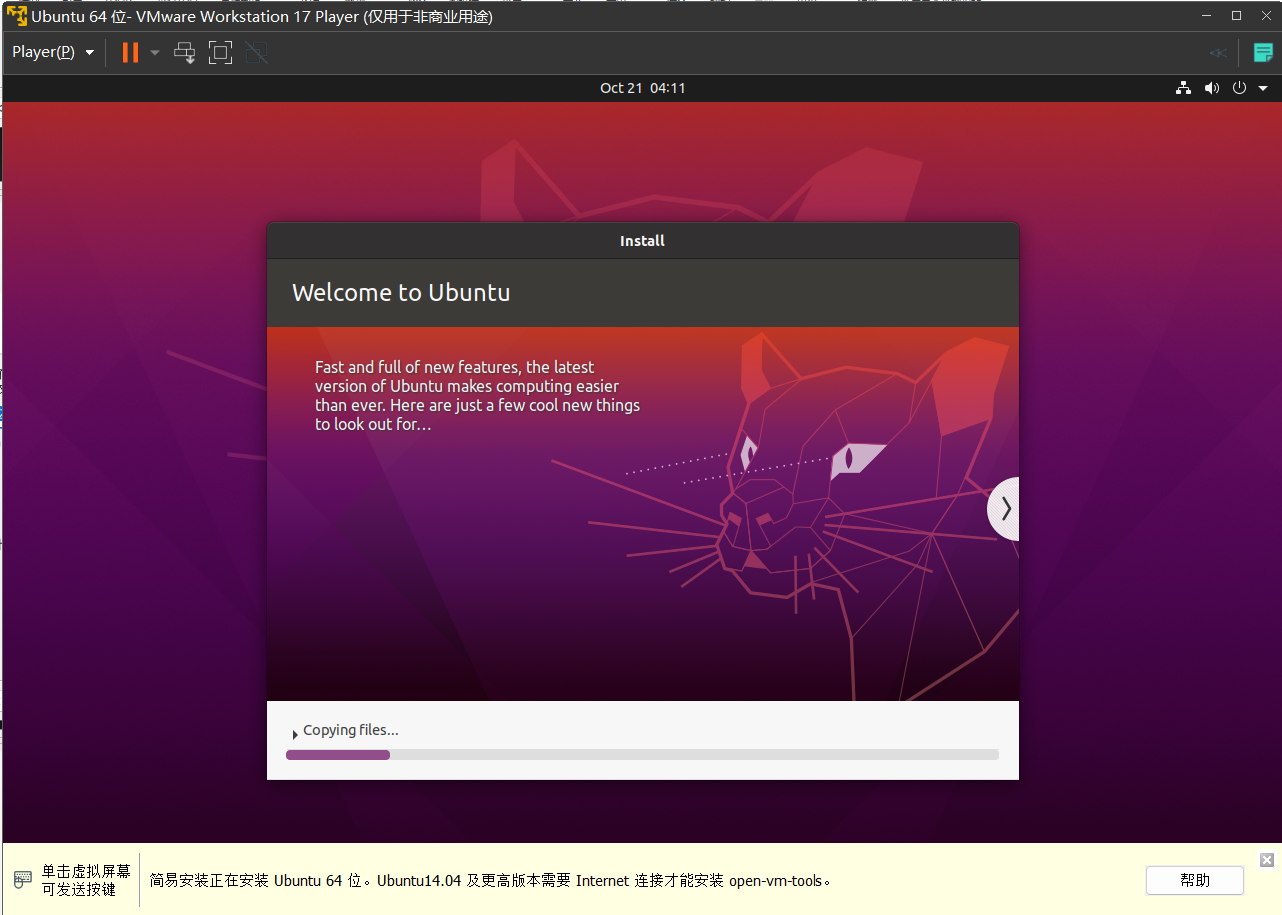1282x915 pixels.
Task: Click the 帮助 help button
Action: point(1194,880)
